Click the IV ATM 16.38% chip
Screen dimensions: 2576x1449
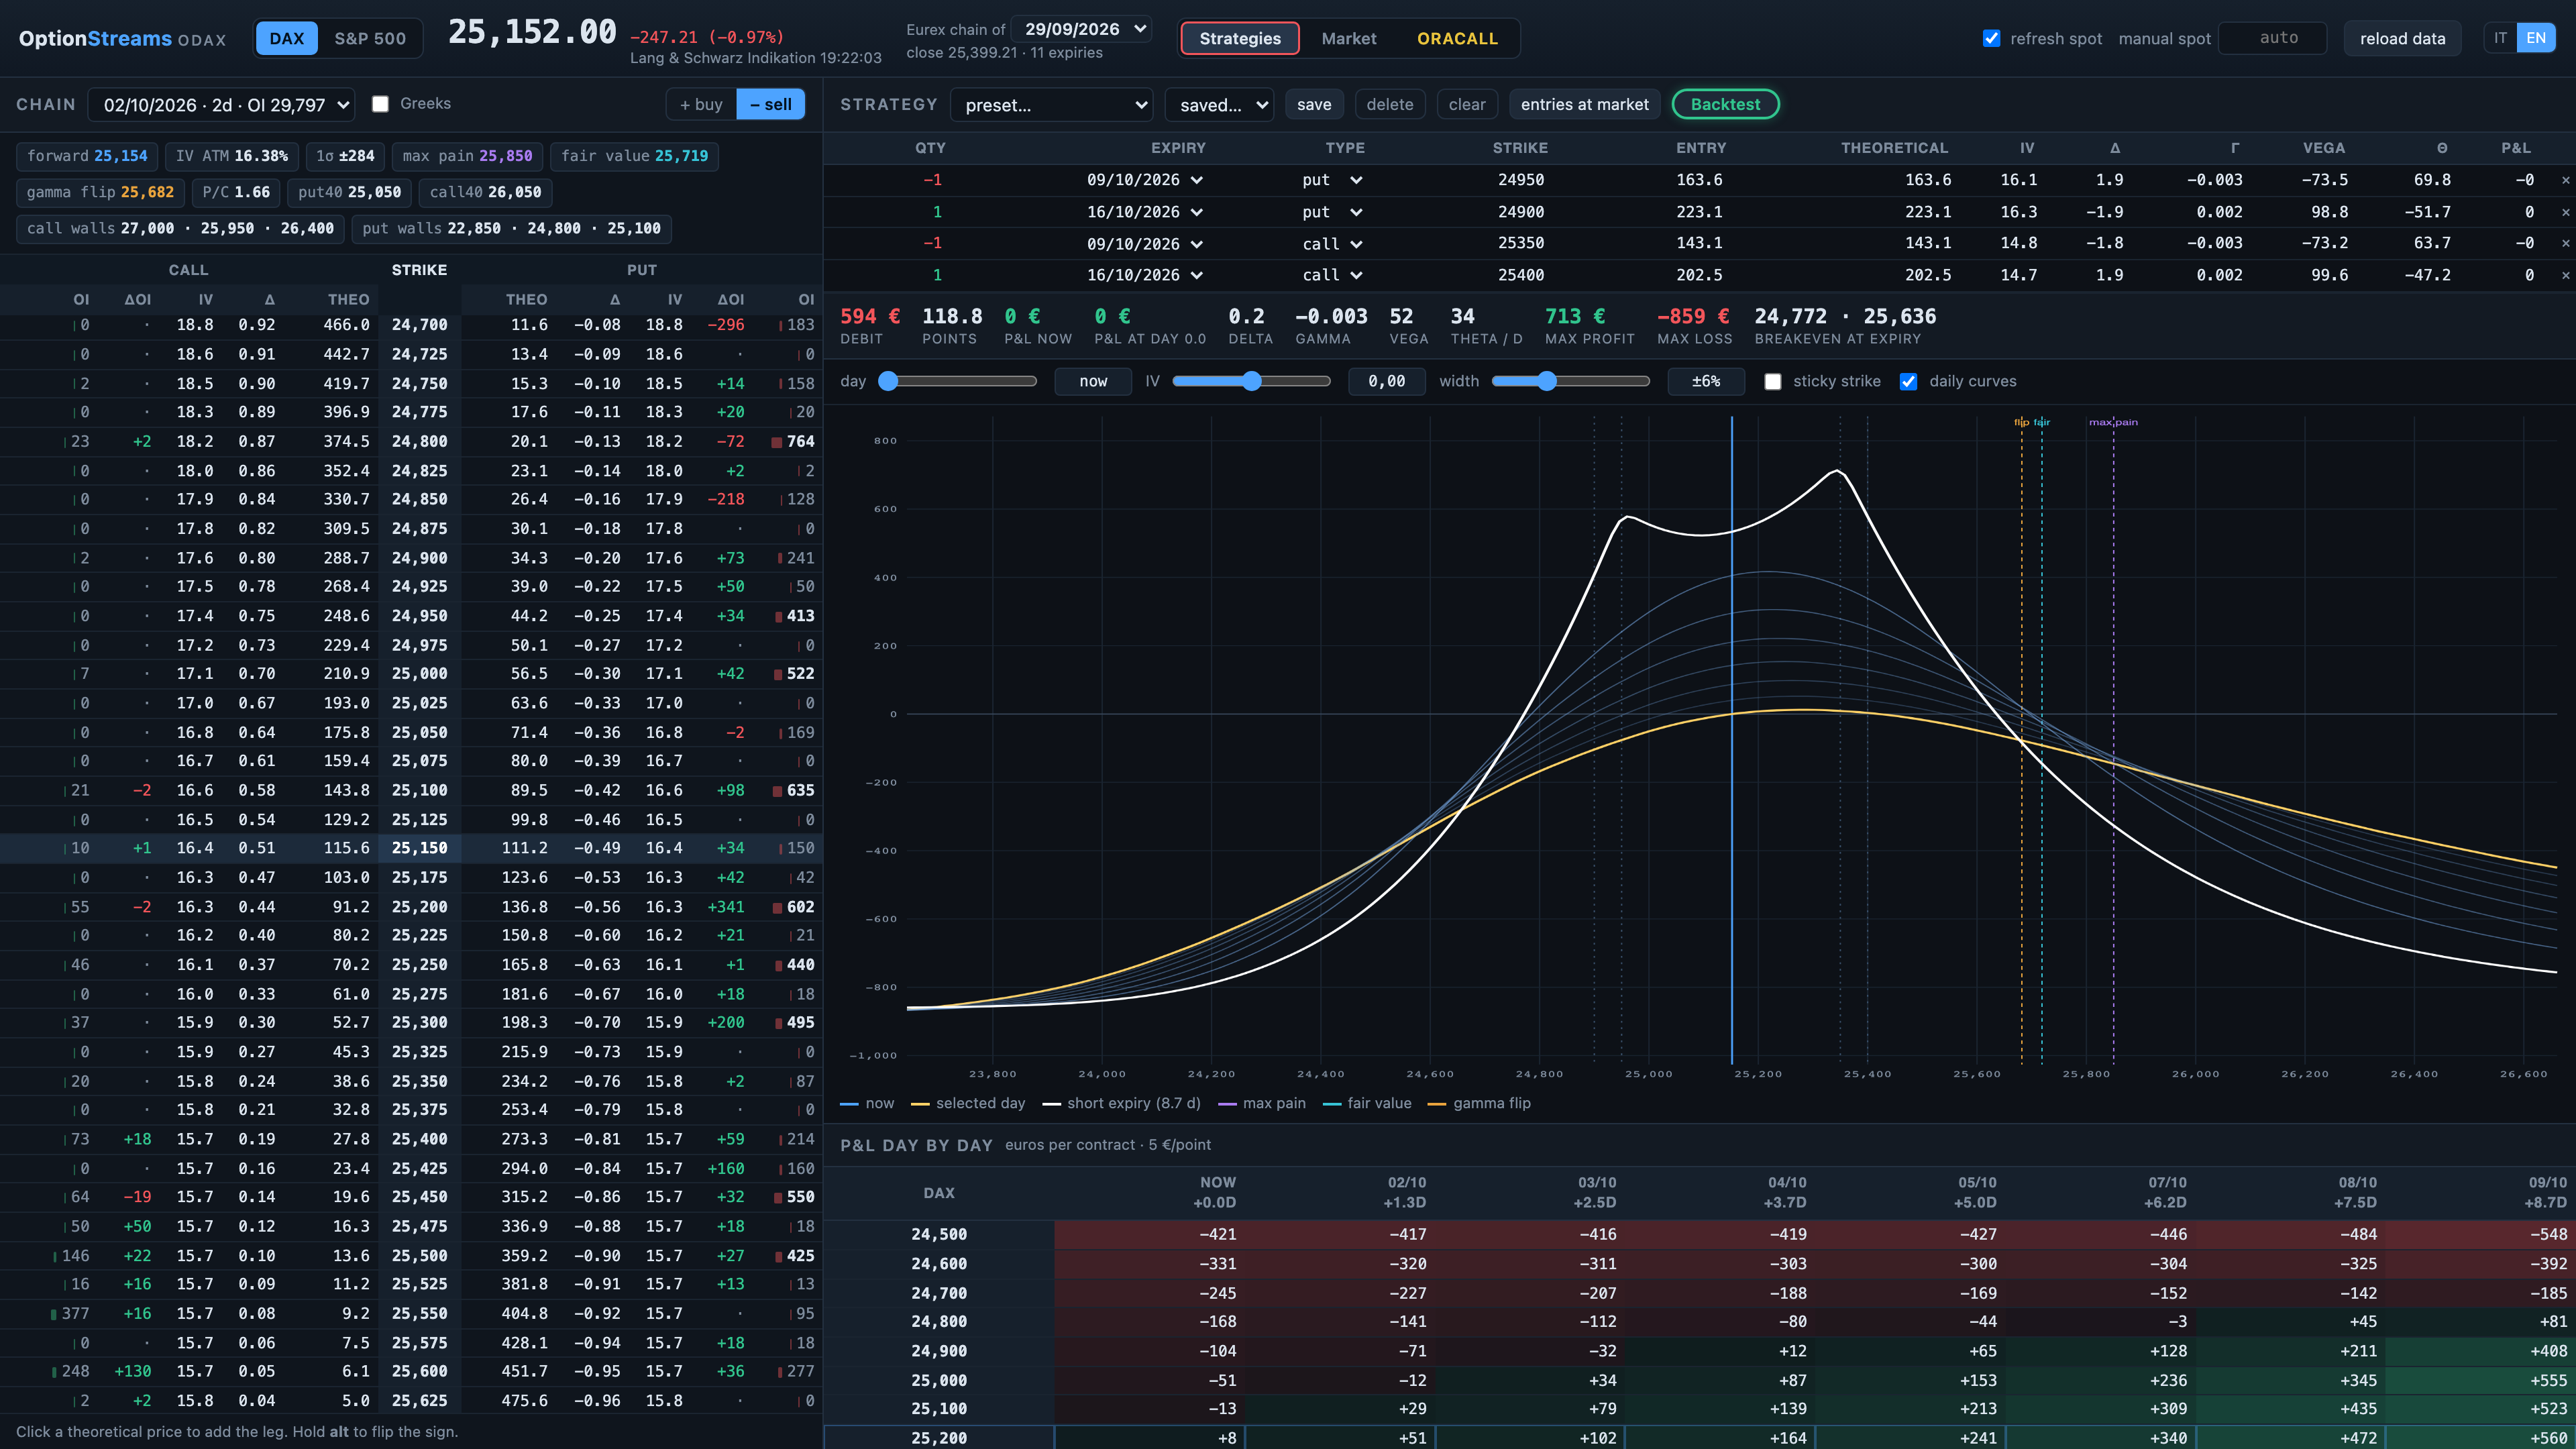click(x=231, y=156)
